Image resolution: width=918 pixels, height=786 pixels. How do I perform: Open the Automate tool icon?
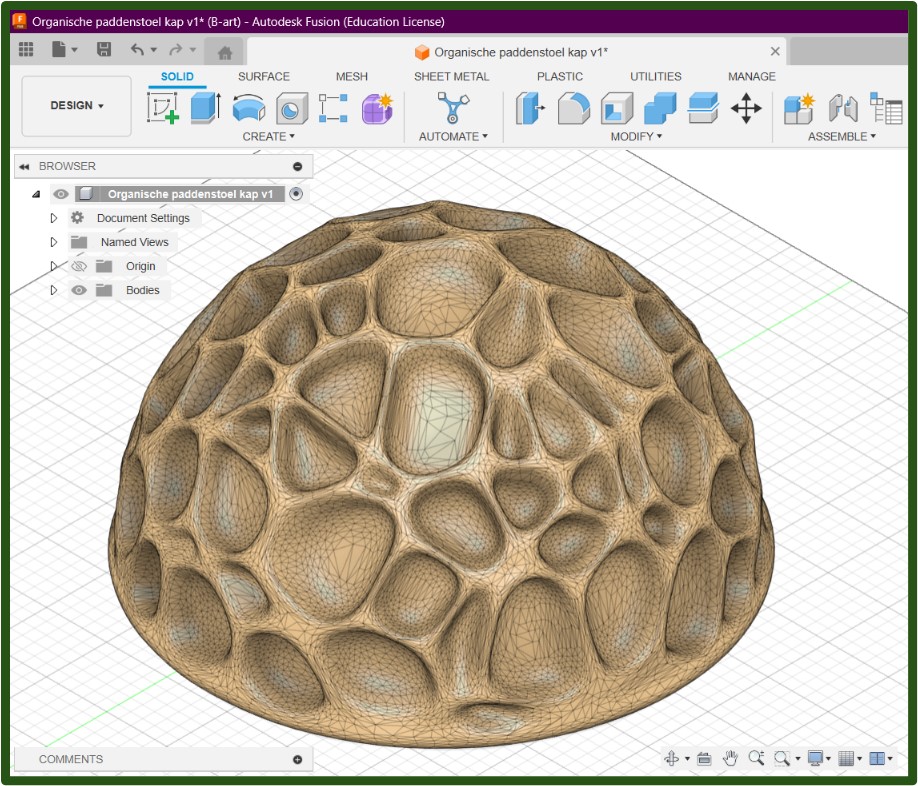pos(453,108)
